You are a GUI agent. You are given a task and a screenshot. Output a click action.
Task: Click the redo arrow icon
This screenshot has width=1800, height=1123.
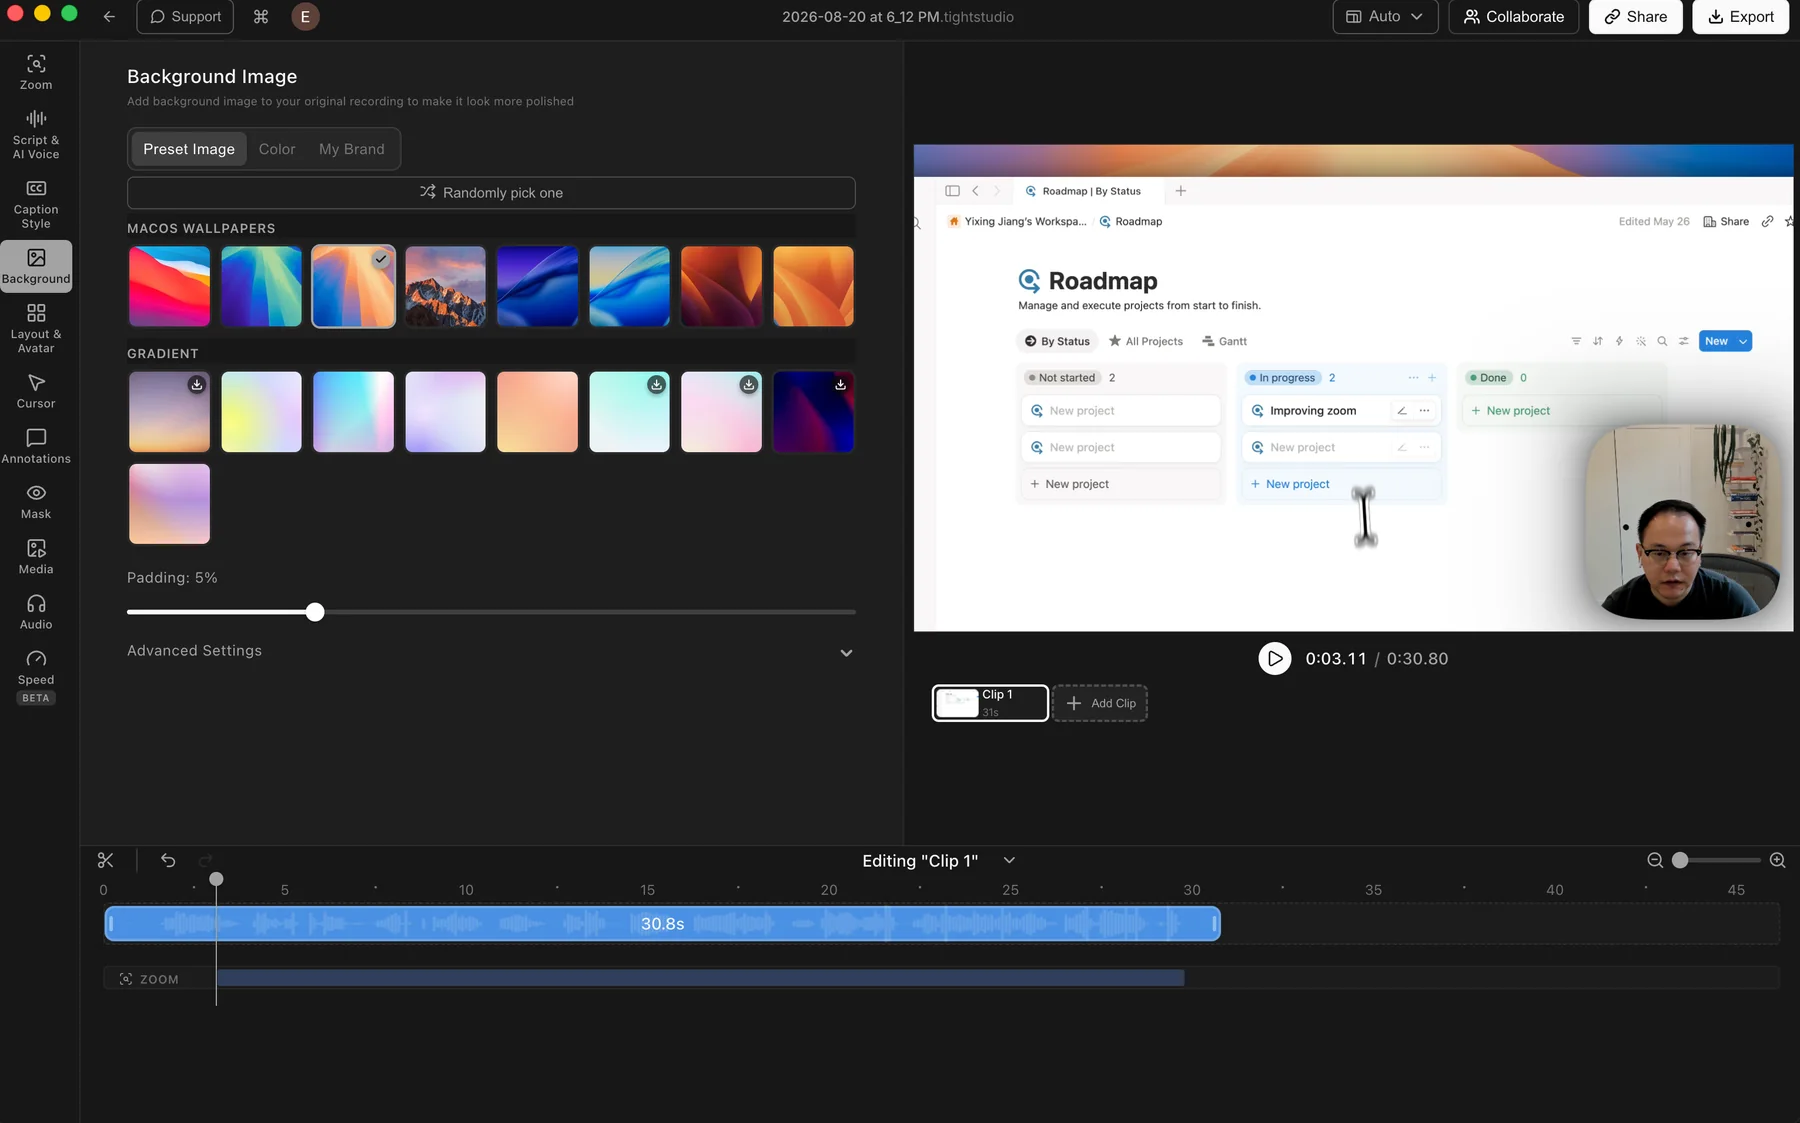pyautogui.click(x=205, y=860)
